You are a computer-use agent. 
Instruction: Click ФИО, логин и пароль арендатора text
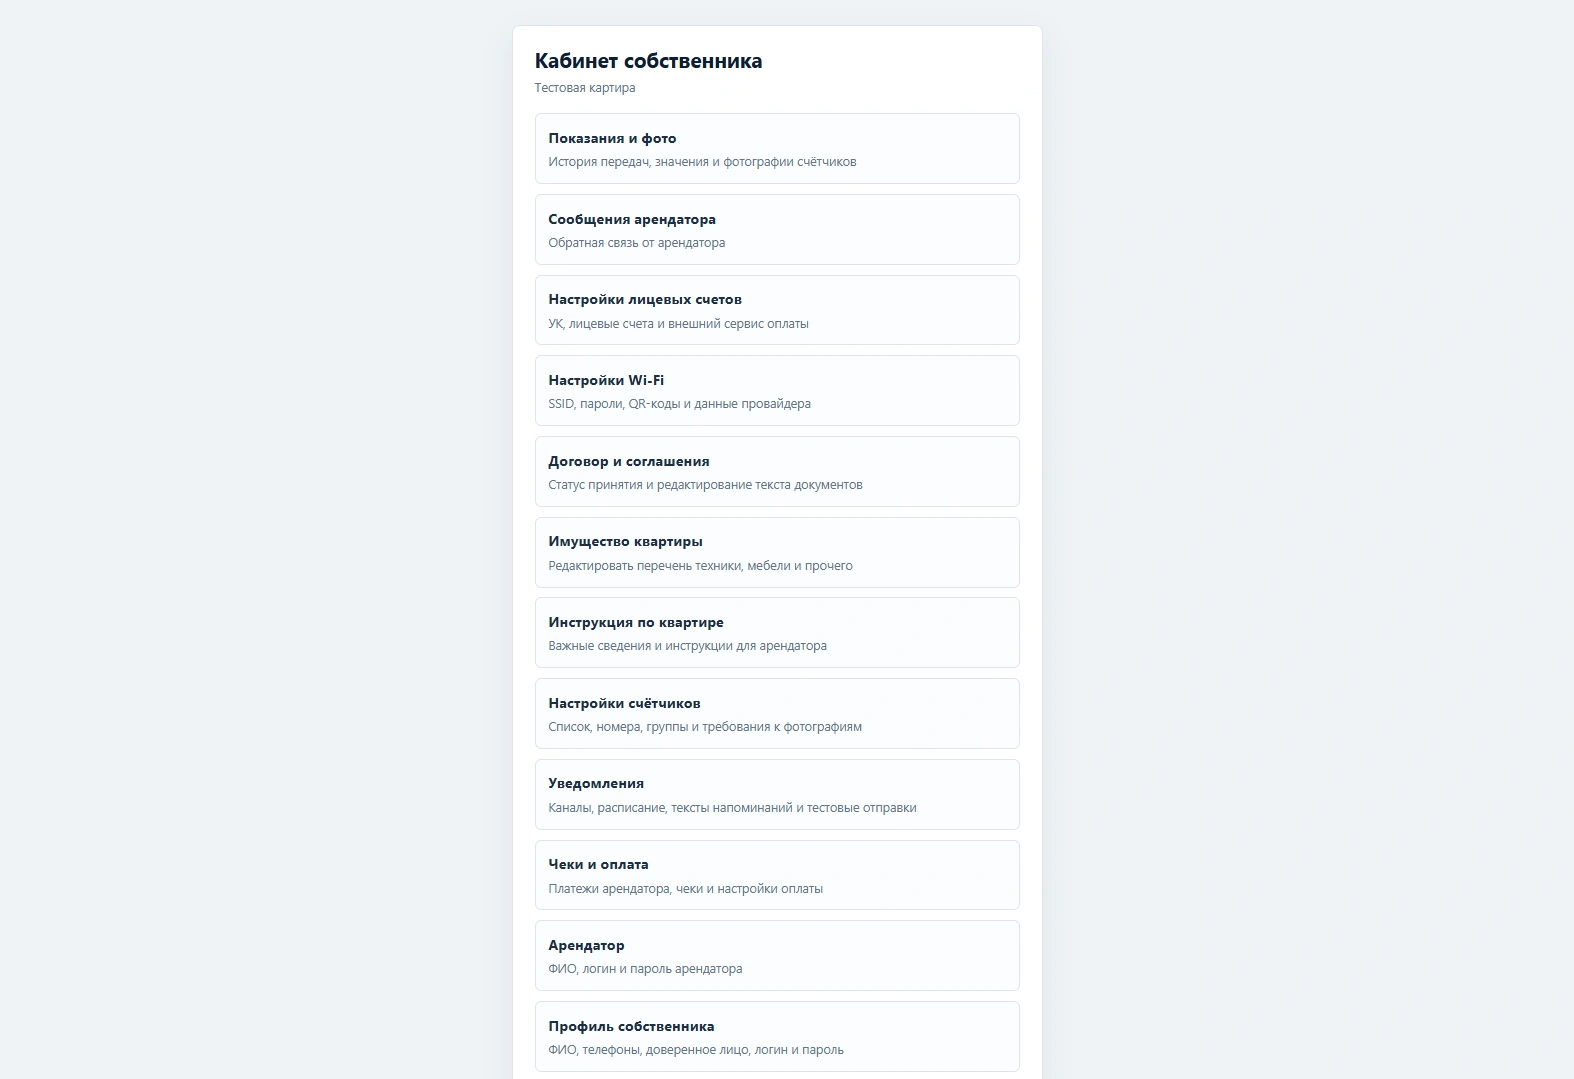645,969
